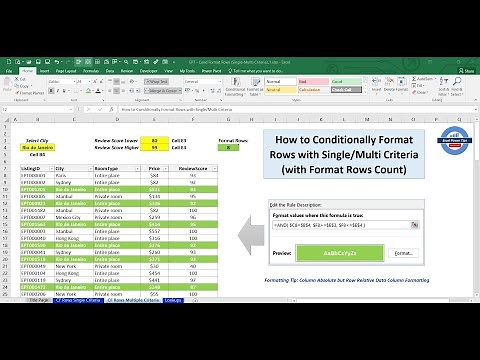The image size is (480, 360).
Task: Click the Name Box
Action: tap(37, 109)
